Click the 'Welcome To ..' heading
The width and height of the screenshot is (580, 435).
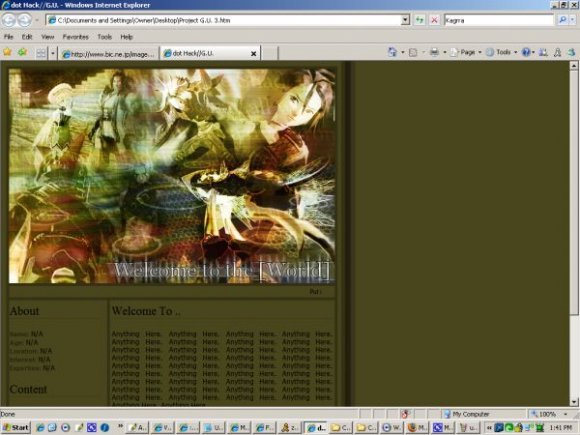[x=146, y=311]
